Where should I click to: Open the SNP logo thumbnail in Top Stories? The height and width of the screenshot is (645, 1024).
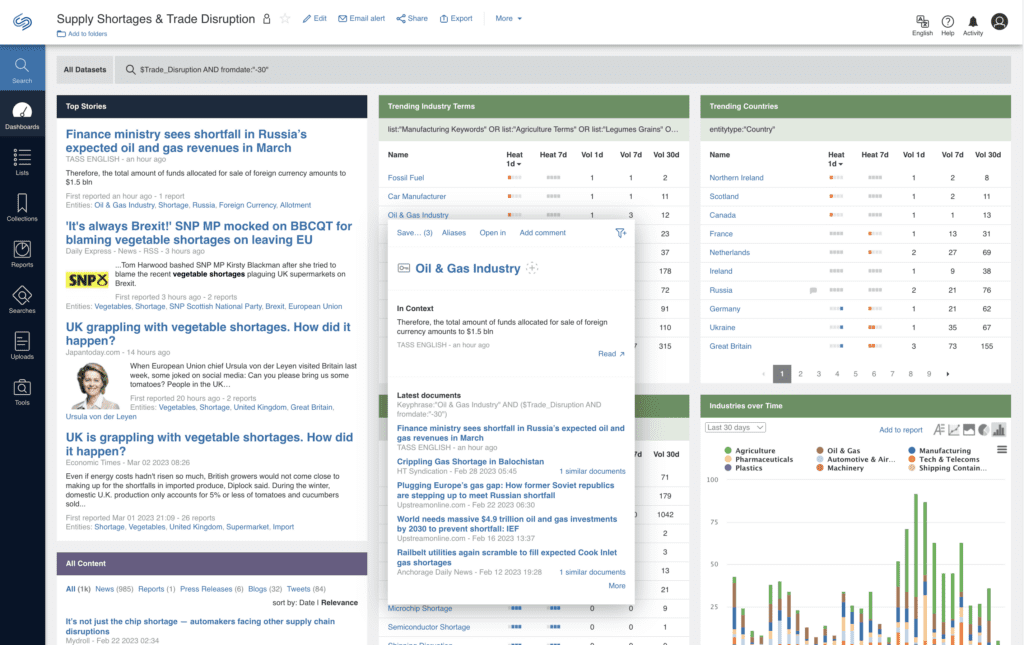point(88,280)
